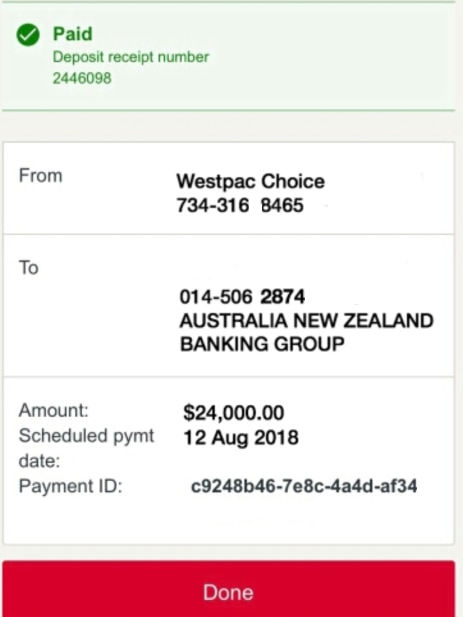Viewport: 463px width, 617px height.
Task: Select the Westpac Choice account name
Action: pyautogui.click(x=251, y=181)
